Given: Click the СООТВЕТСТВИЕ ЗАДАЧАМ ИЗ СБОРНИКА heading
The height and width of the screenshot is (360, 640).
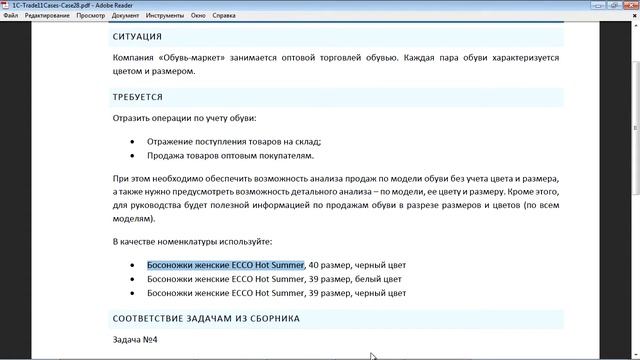Looking at the screenshot, I should [x=206, y=319].
